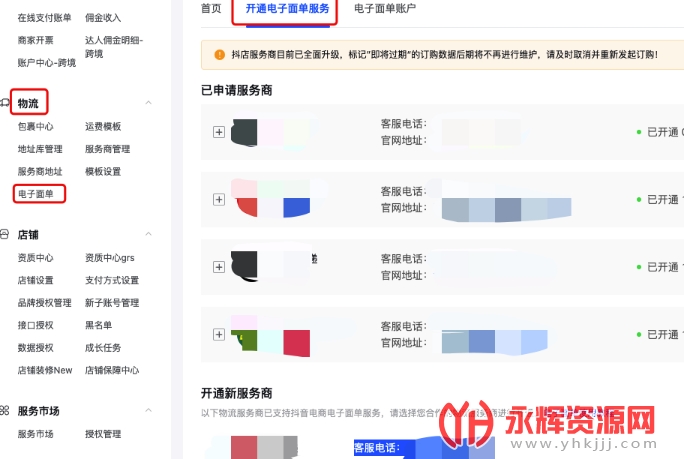The image size is (684, 459).
Task: Expand the first applied service provider row
Action: 219,132
